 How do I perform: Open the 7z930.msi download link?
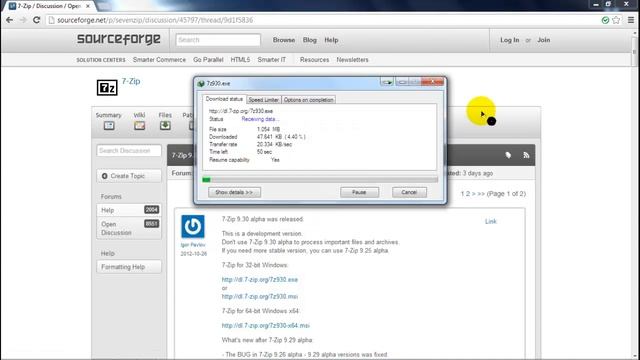(x=260, y=296)
